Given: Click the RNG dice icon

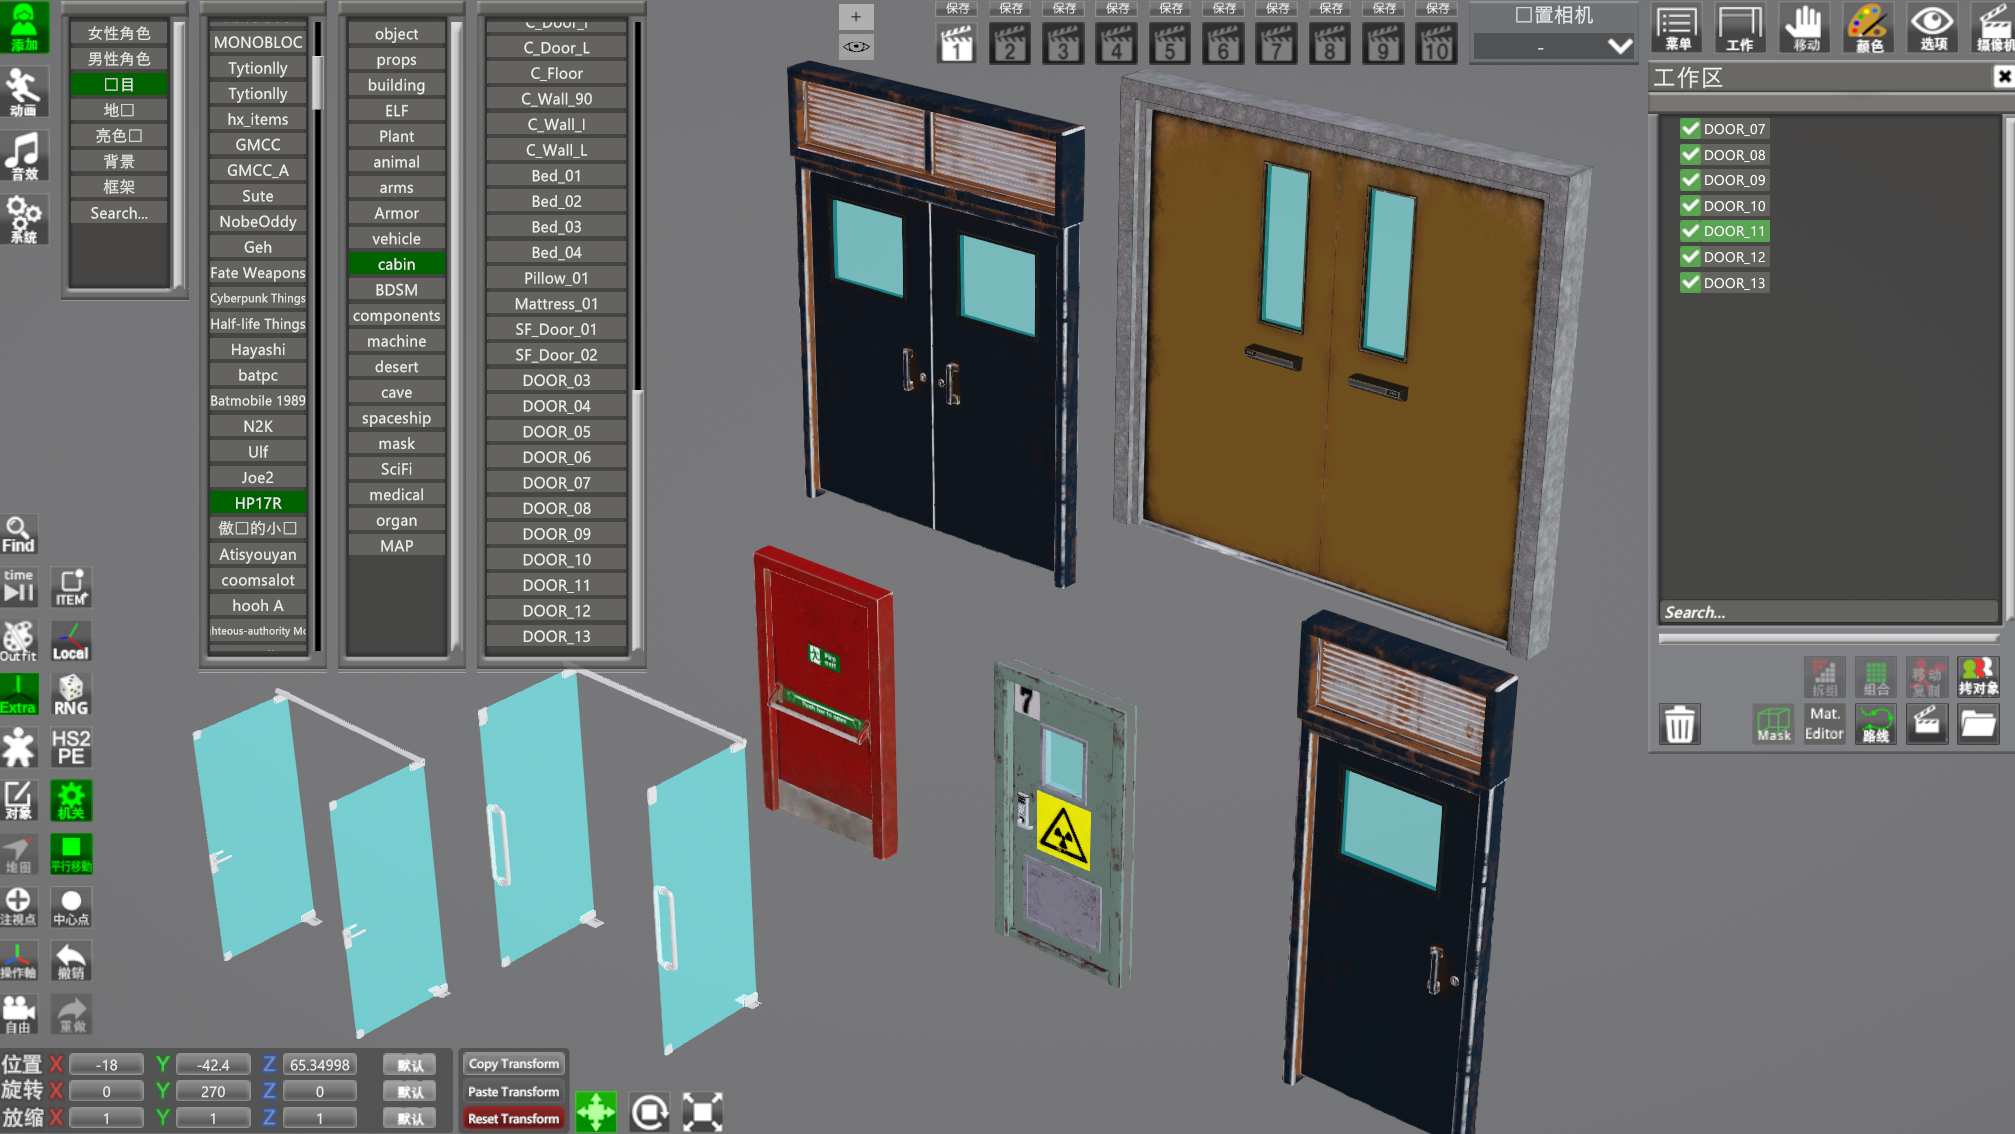Looking at the screenshot, I should [x=71, y=694].
